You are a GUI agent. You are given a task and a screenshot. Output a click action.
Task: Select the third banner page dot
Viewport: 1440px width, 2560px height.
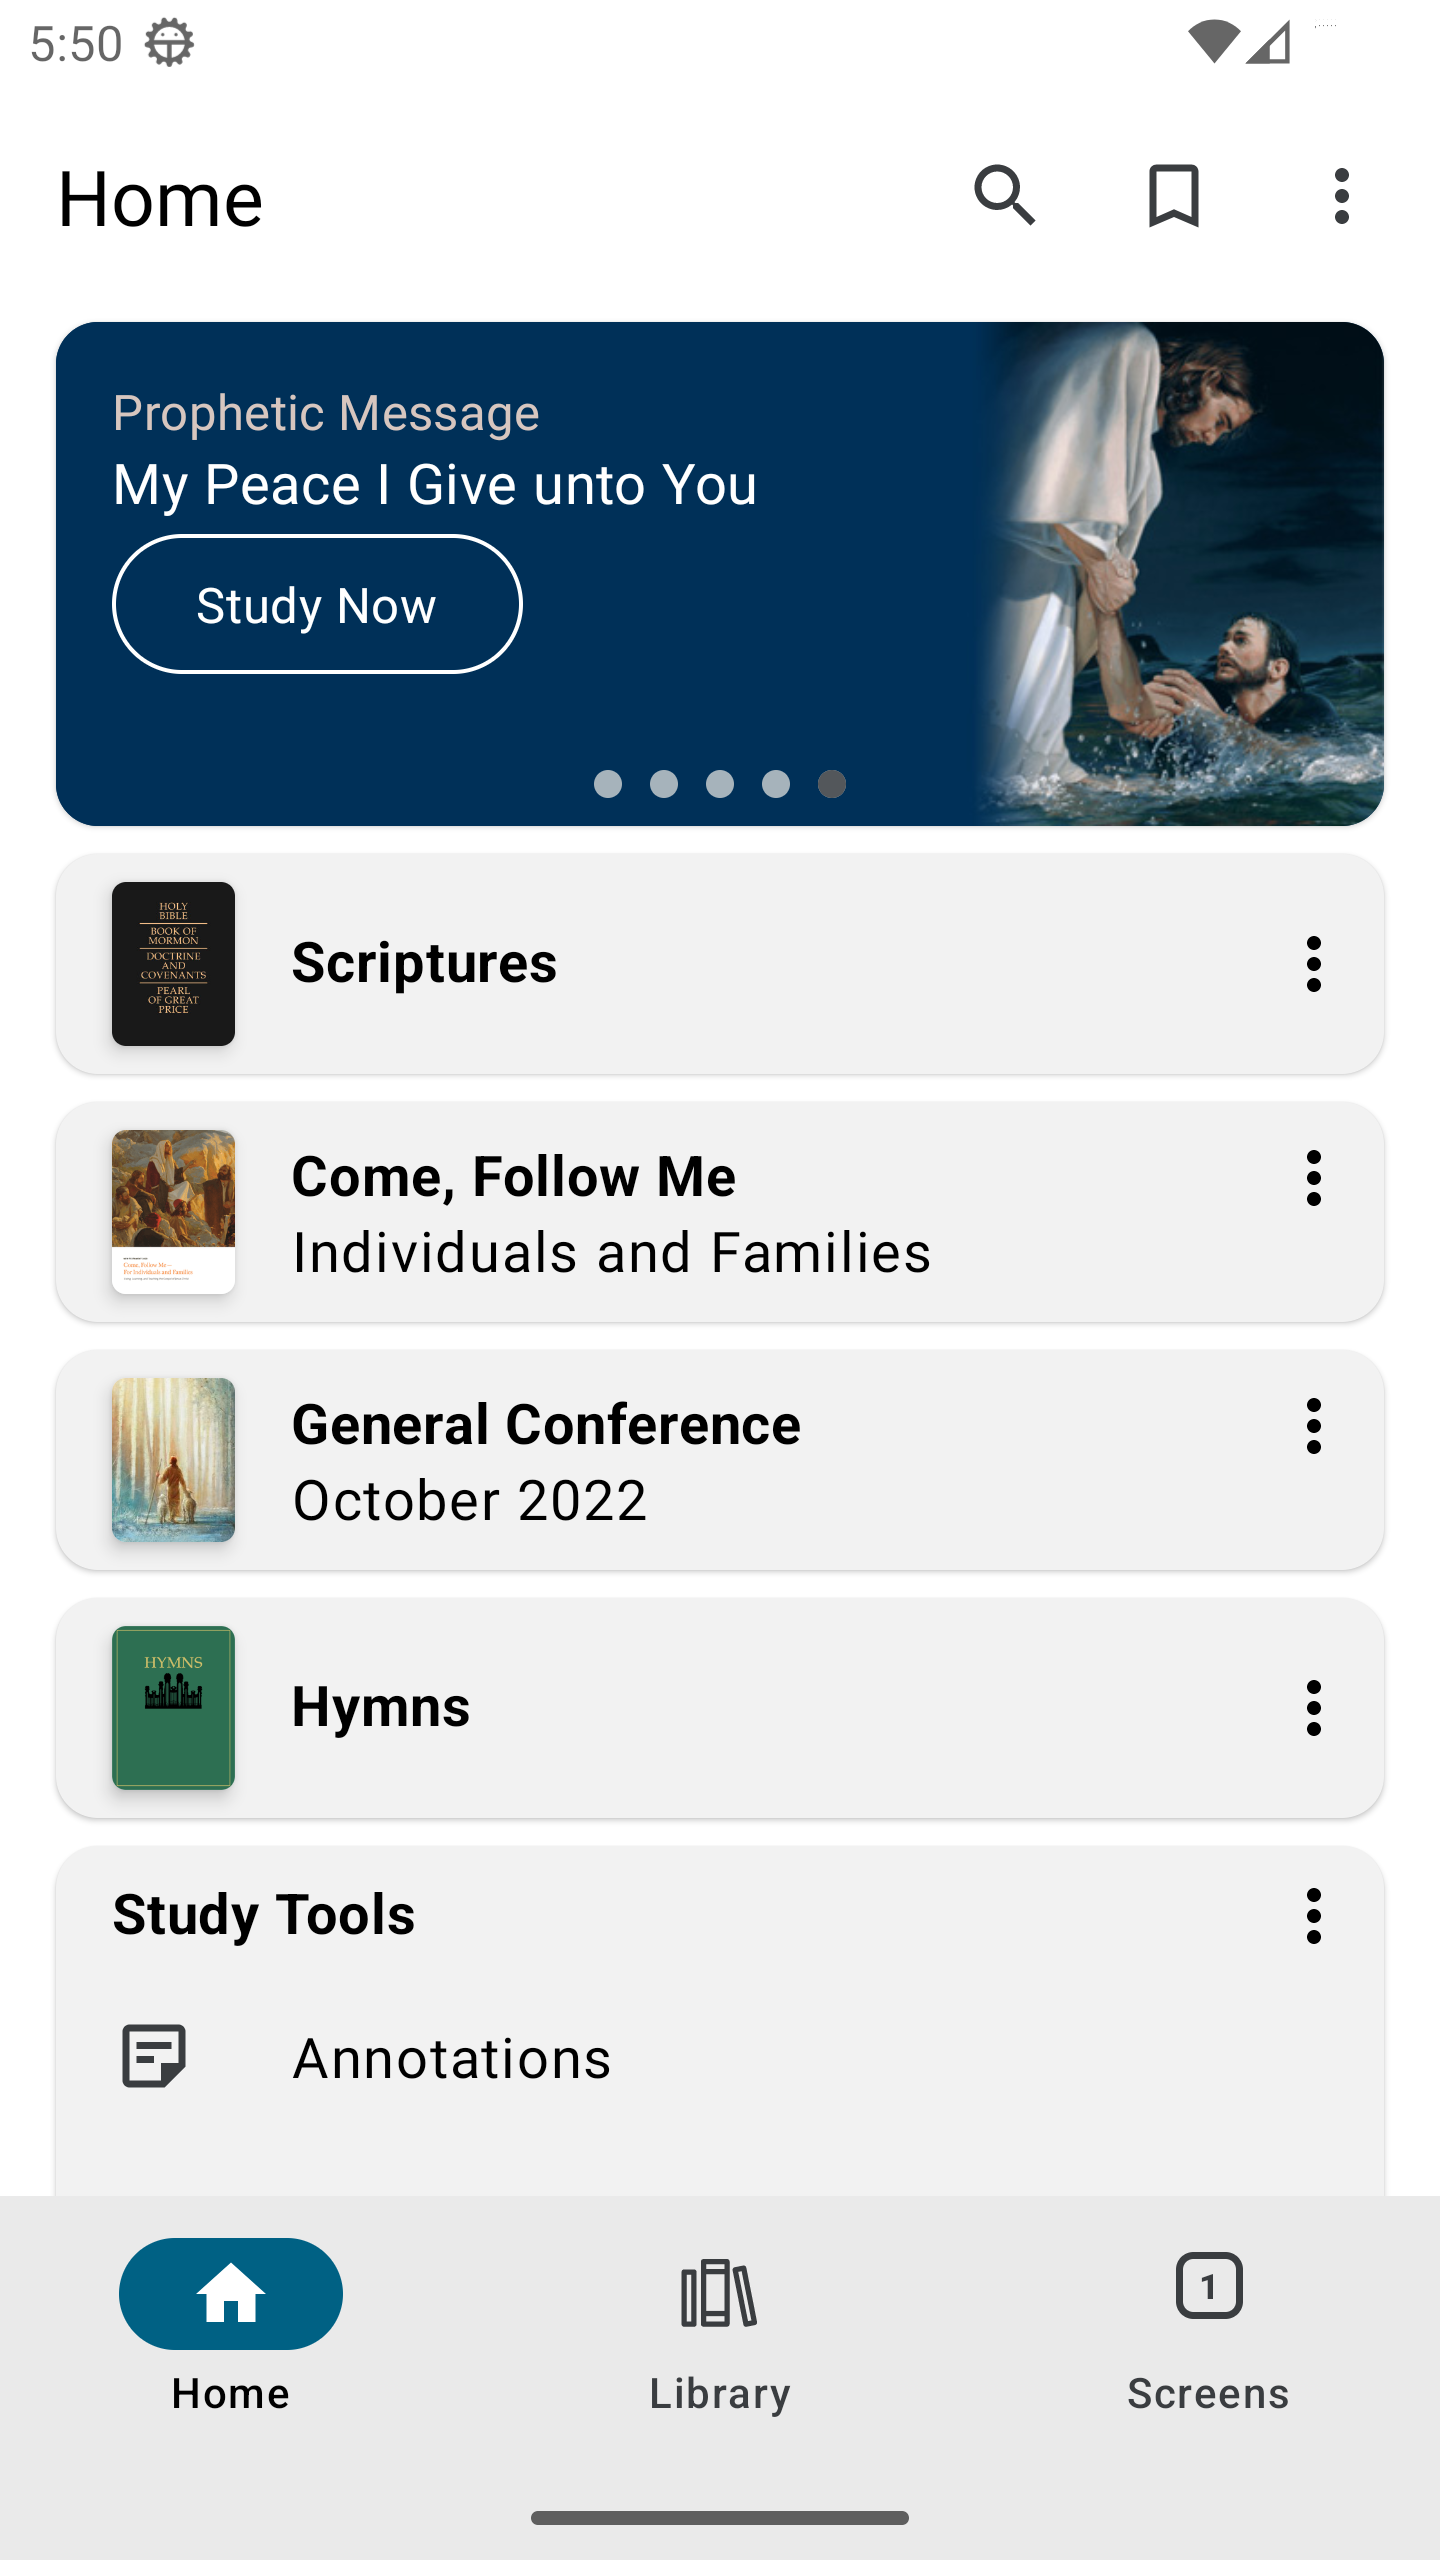[x=720, y=784]
